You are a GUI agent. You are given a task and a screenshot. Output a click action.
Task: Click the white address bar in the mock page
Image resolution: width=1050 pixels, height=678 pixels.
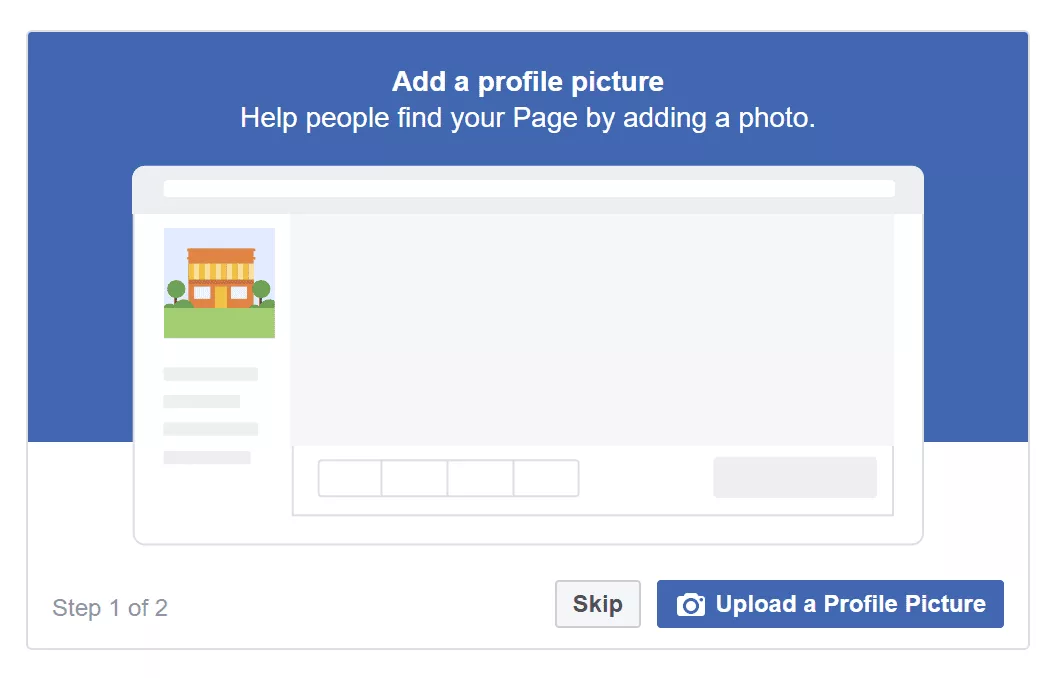click(x=528, y=189)
